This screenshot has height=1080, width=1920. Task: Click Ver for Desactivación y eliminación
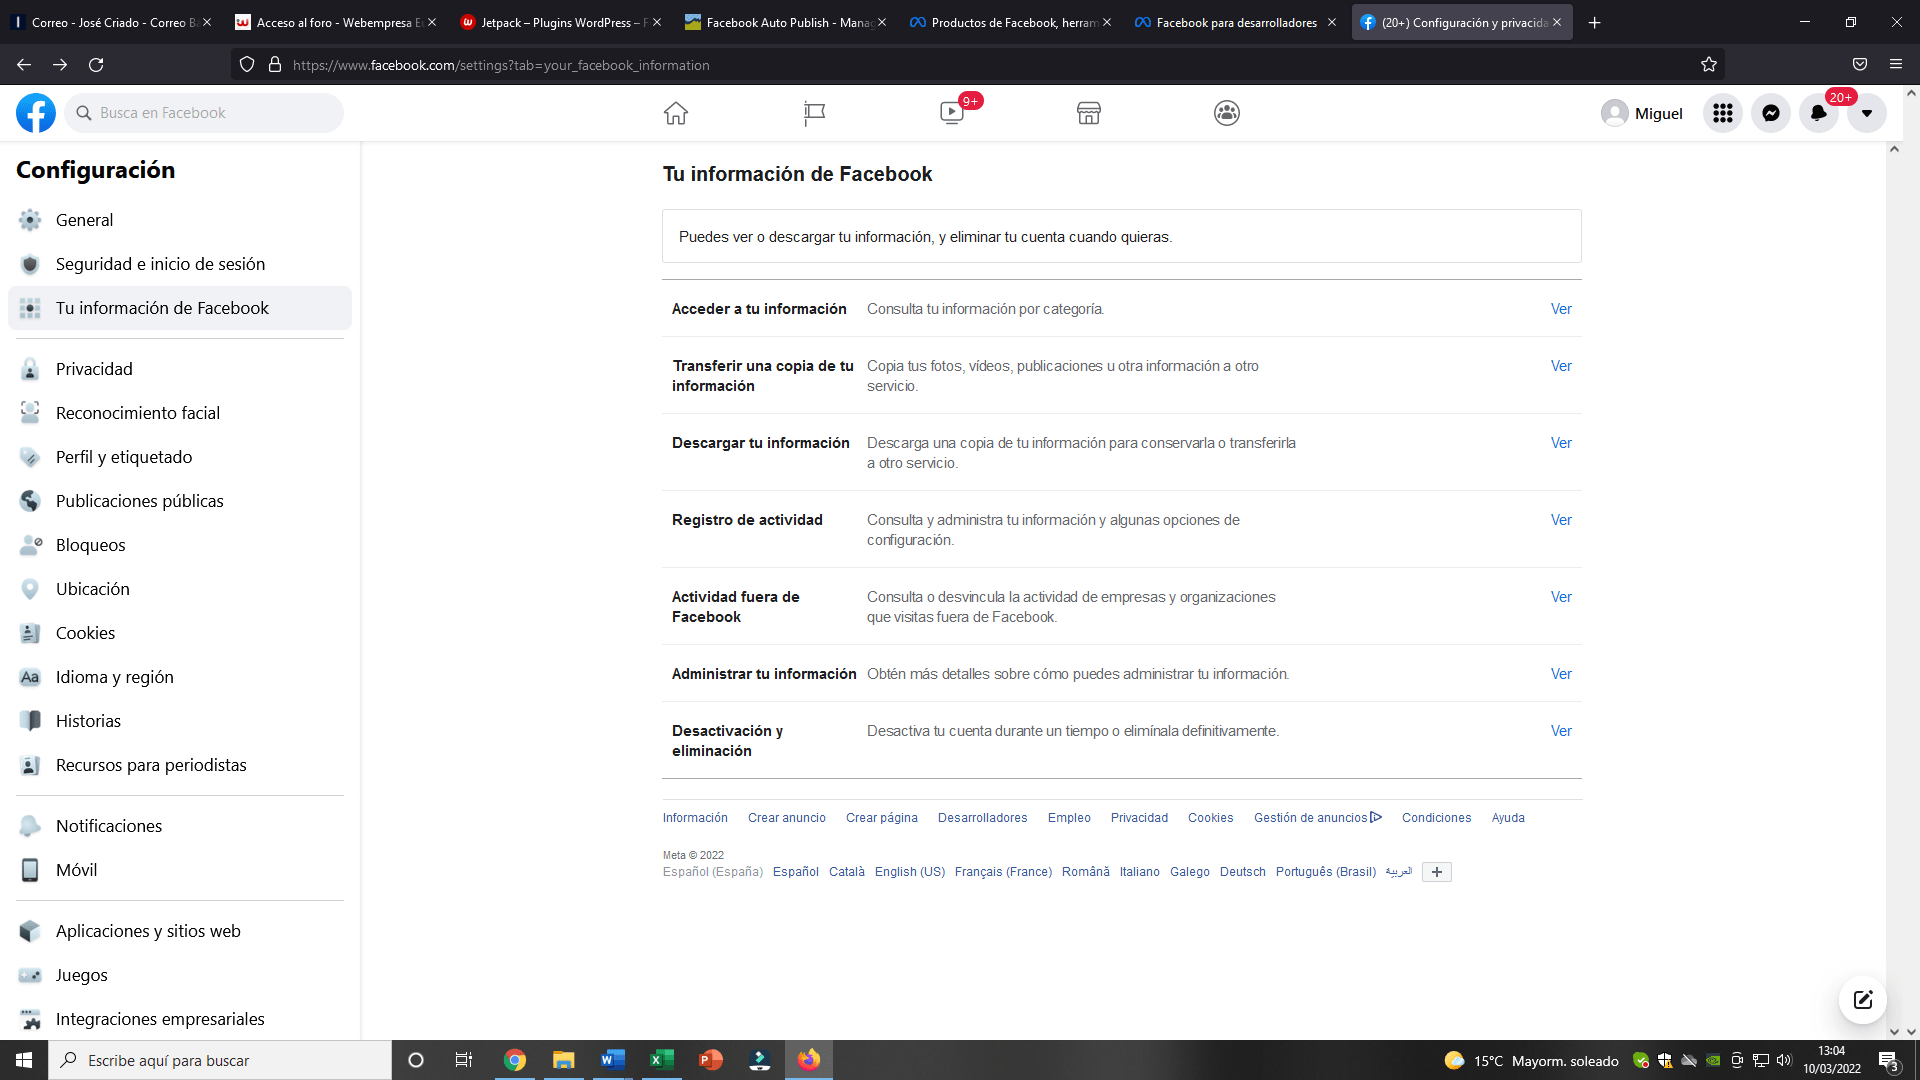1561,731
